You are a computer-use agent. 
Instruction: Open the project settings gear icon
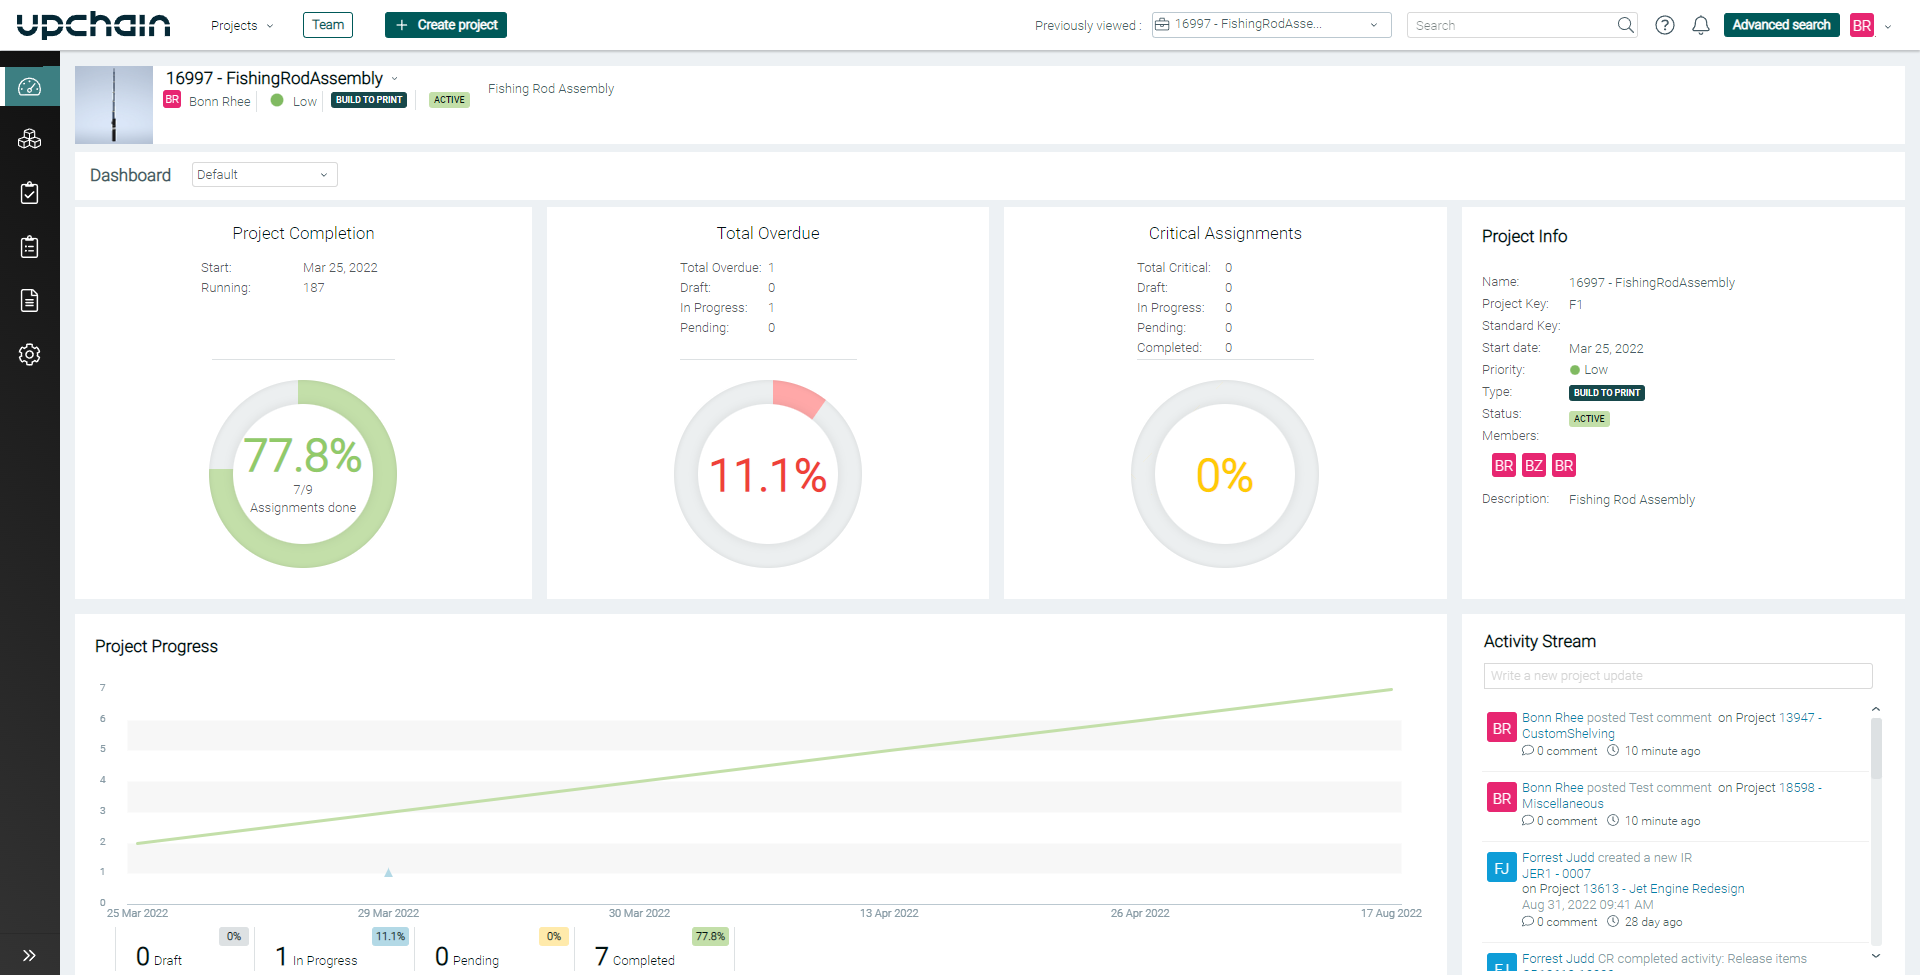[30, 354]
